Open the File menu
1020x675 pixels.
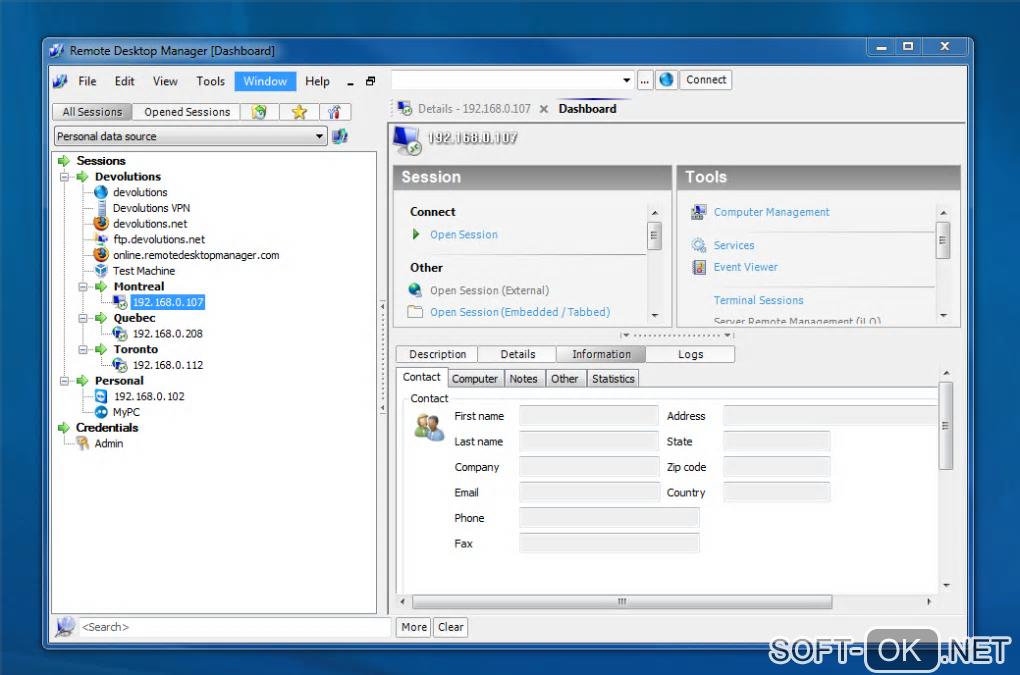(x=87, y=81)
